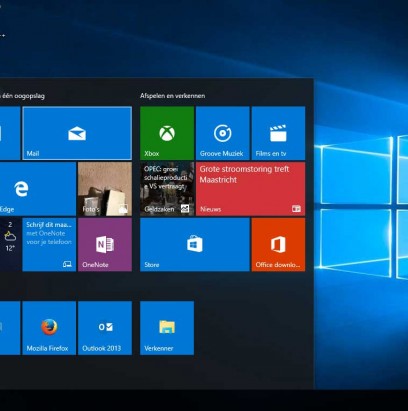Launch the purple OneNote tile
The width and height of the screenshot is (408, 411).
point(105,245)
